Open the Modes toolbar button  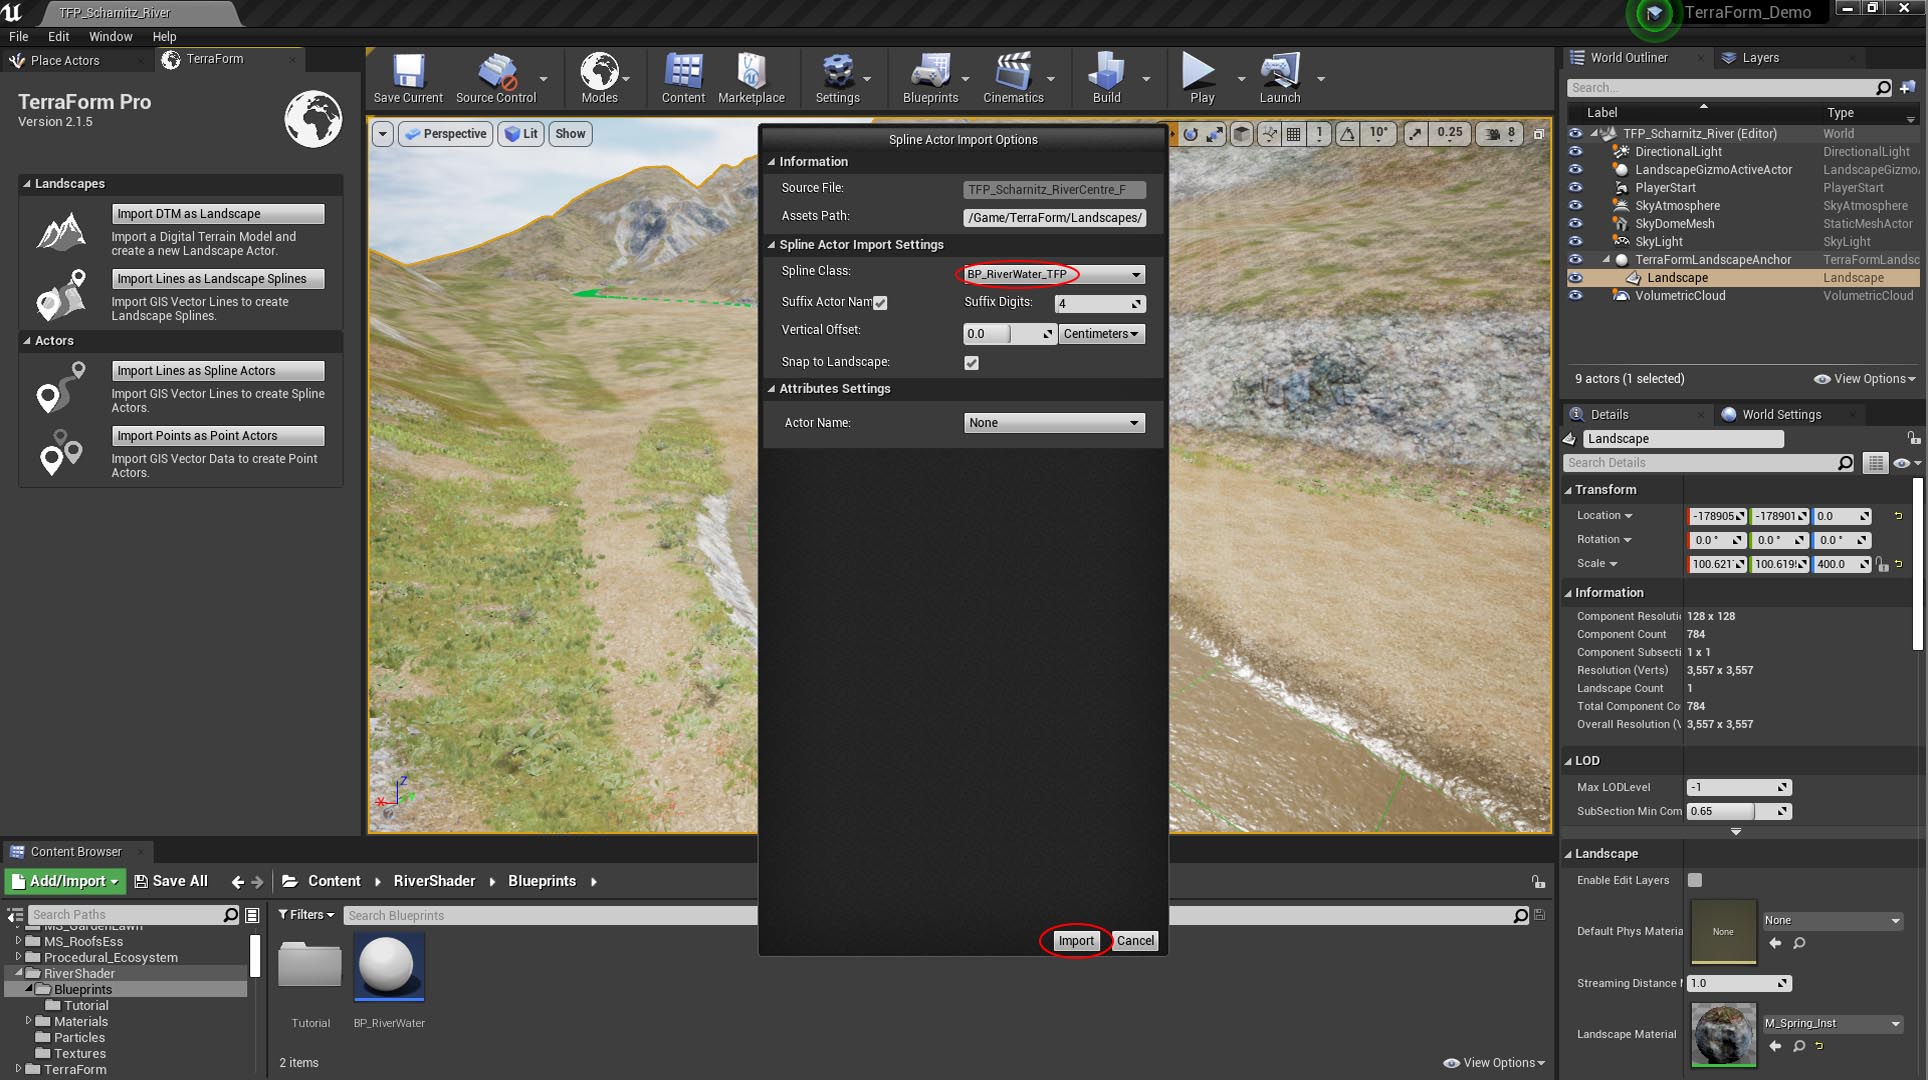pos(599,78)
